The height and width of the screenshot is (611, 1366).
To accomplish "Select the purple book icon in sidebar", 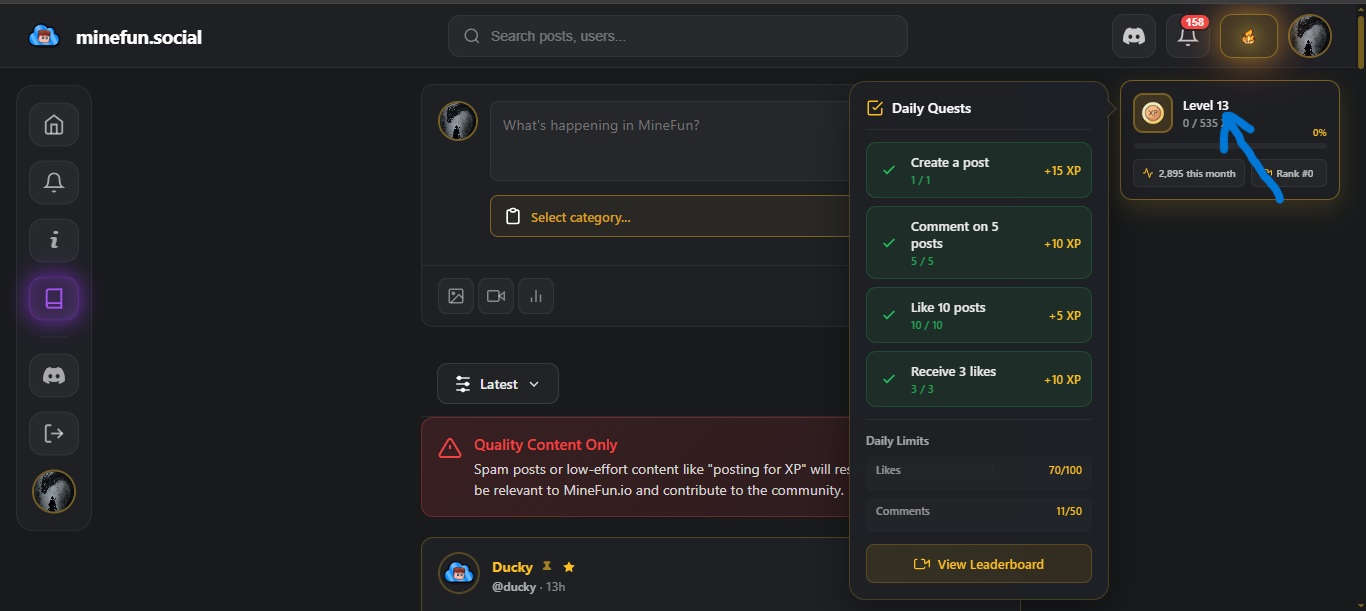I will tap(54, 298).
